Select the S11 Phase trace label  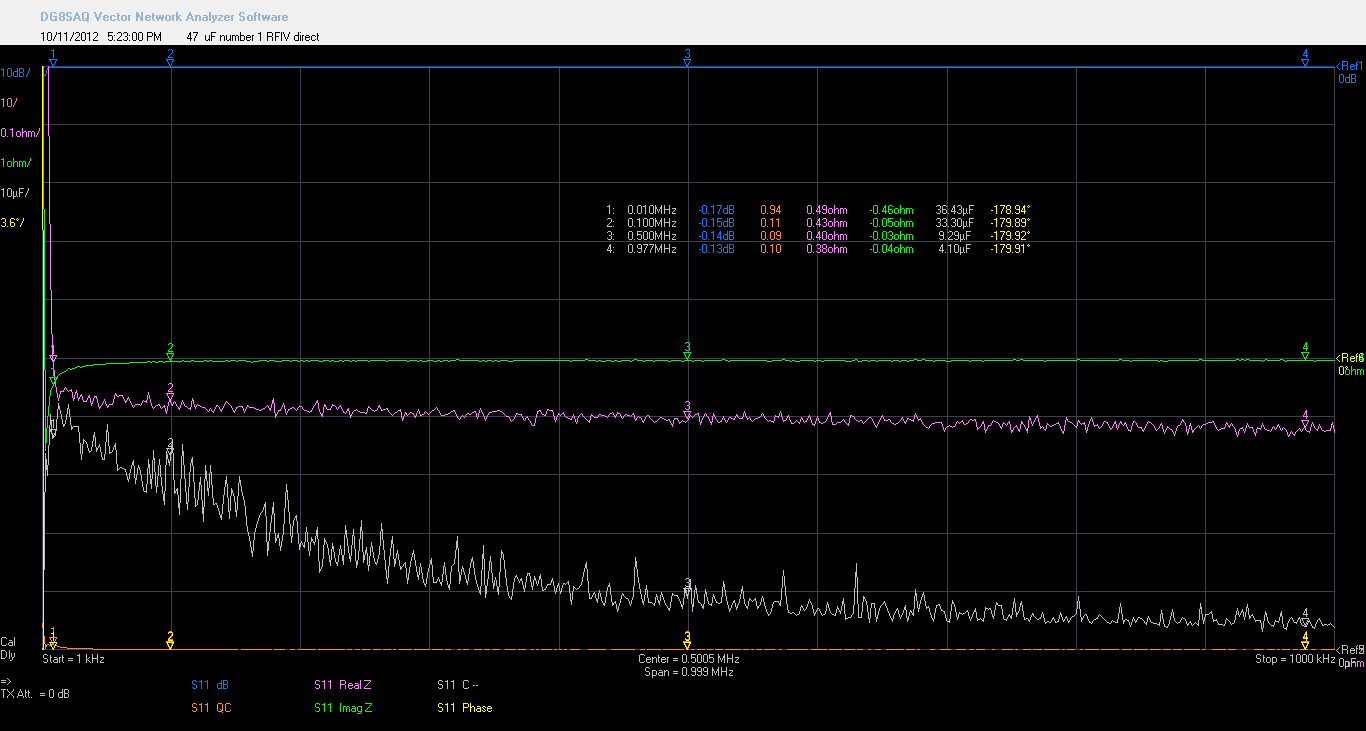(465, 708)
